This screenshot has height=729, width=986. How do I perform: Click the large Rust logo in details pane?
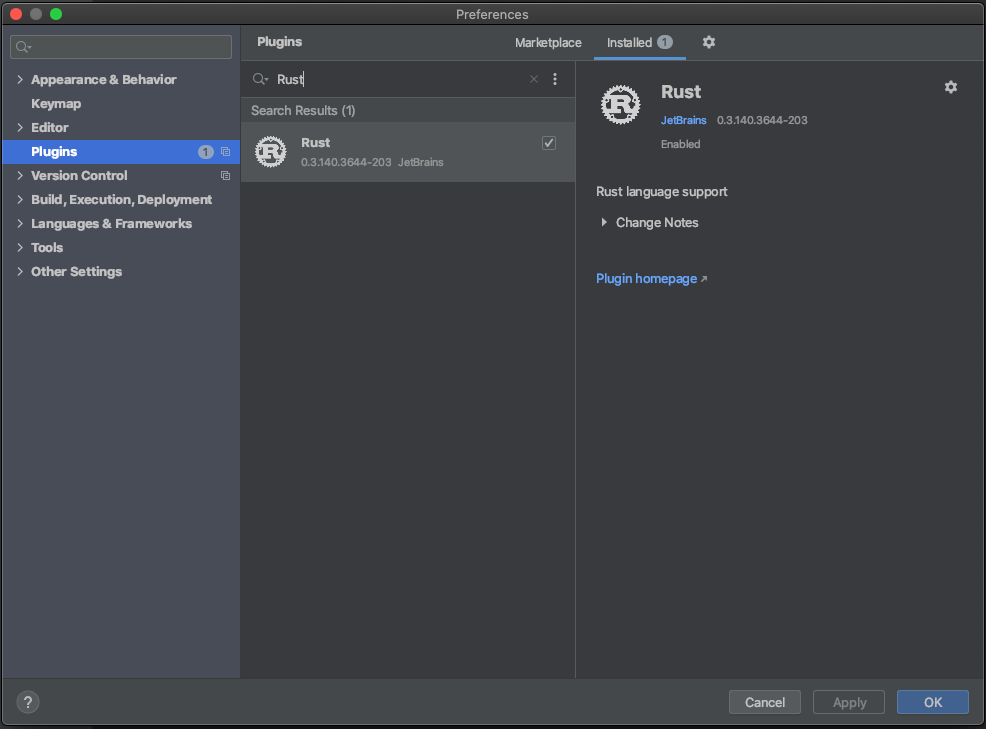[x=621, y=104]
